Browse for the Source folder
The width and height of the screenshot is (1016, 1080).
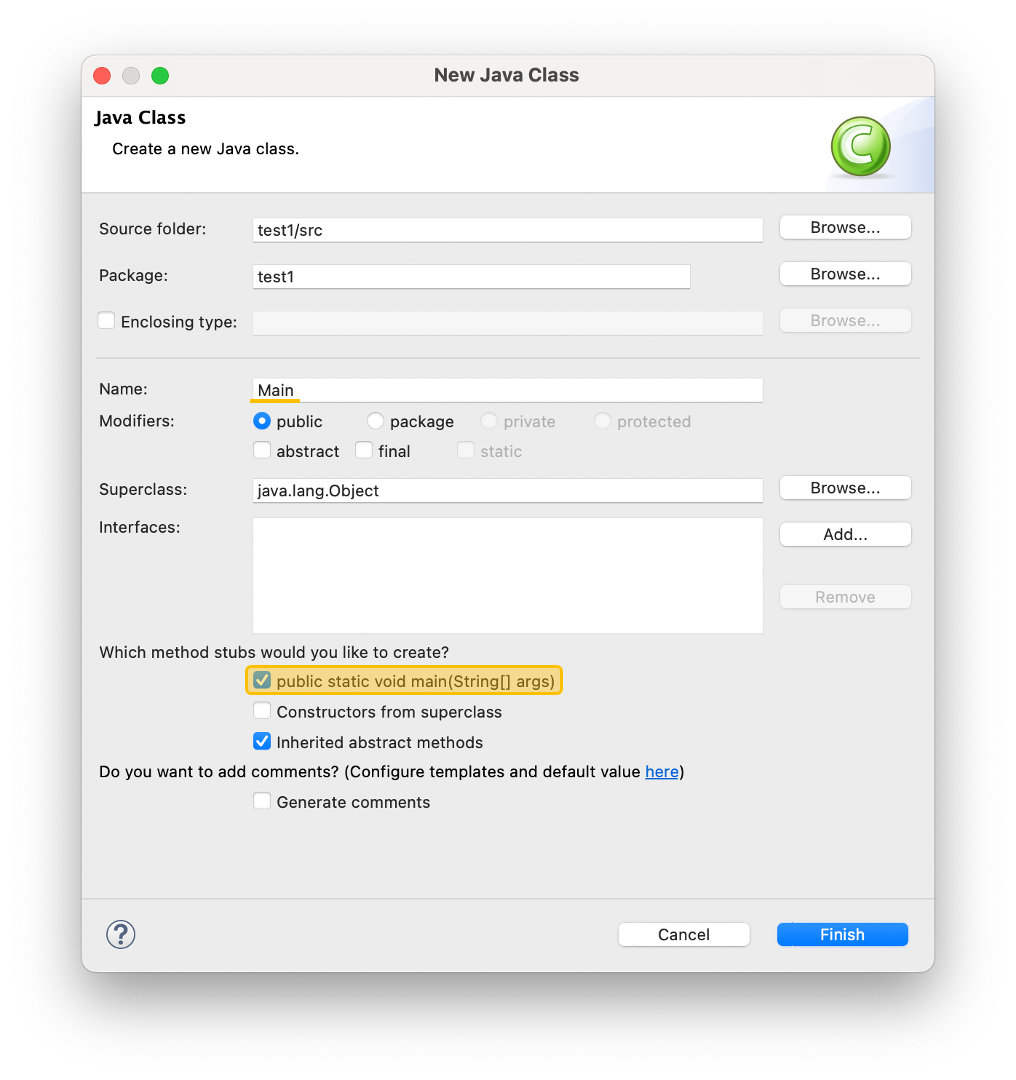[845, 228]
